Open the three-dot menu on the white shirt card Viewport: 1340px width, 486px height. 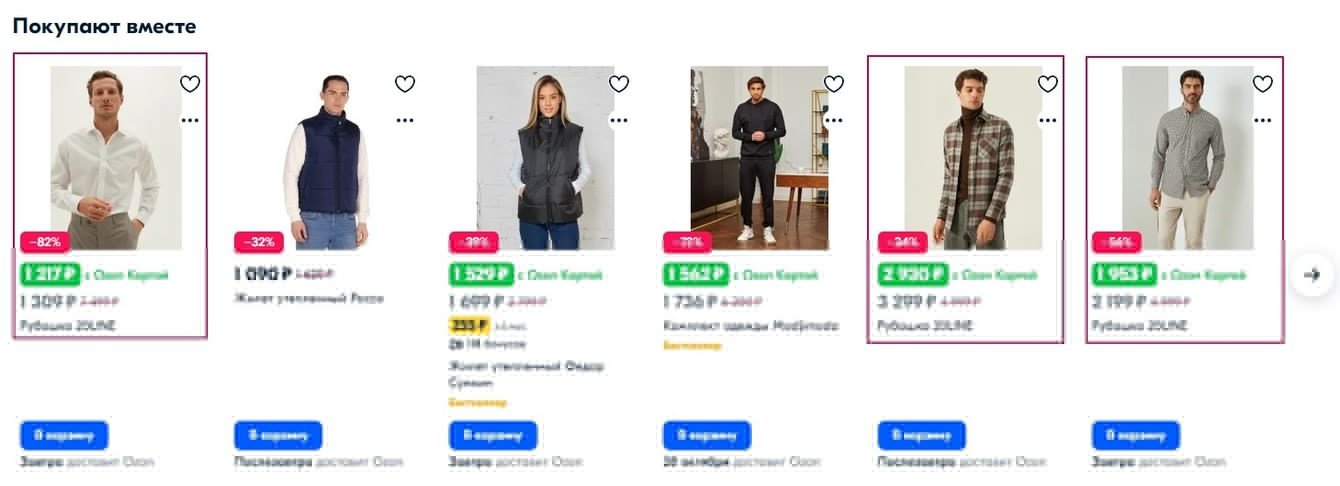(x=190, y=120)
